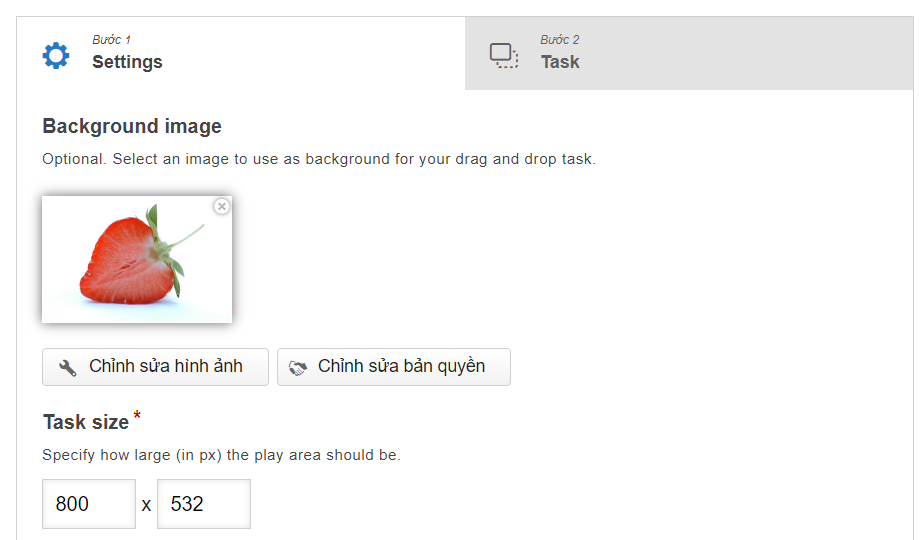
Task: Click the red required asterisk by Task size
Action: coord(137,415)
